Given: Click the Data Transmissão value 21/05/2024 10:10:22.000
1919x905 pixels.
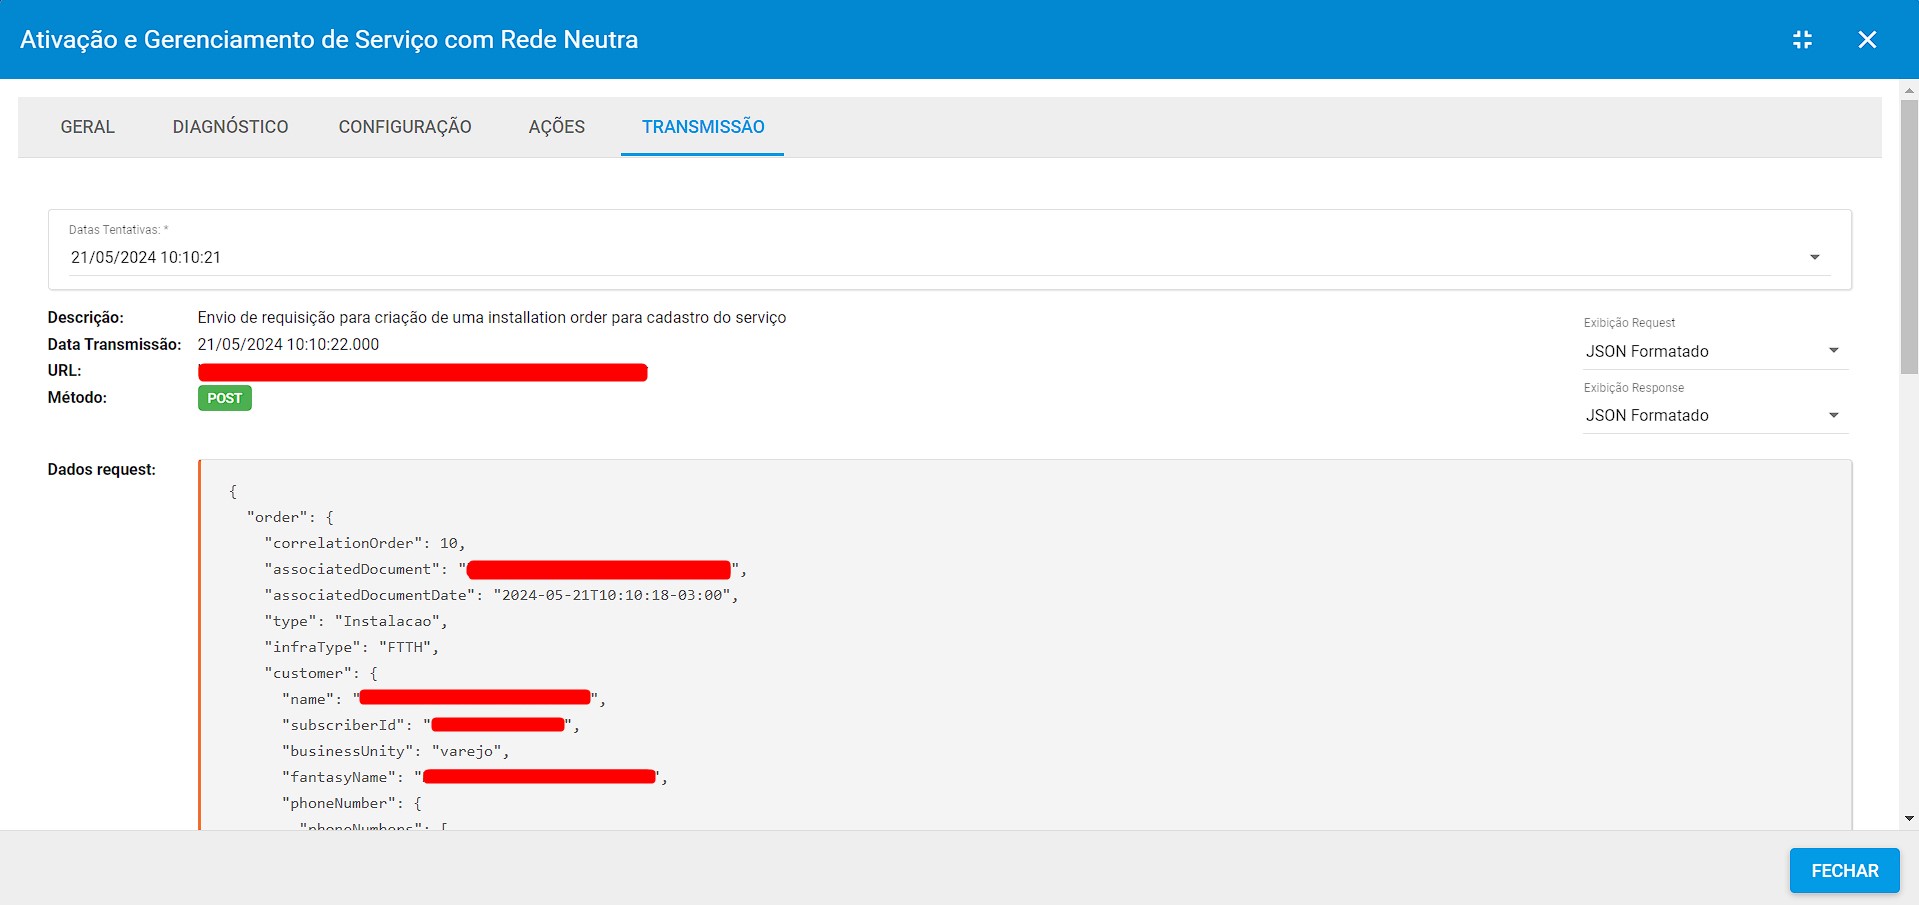Looking at the screenshot, I should pyautogui.click(x=288, y=344).
